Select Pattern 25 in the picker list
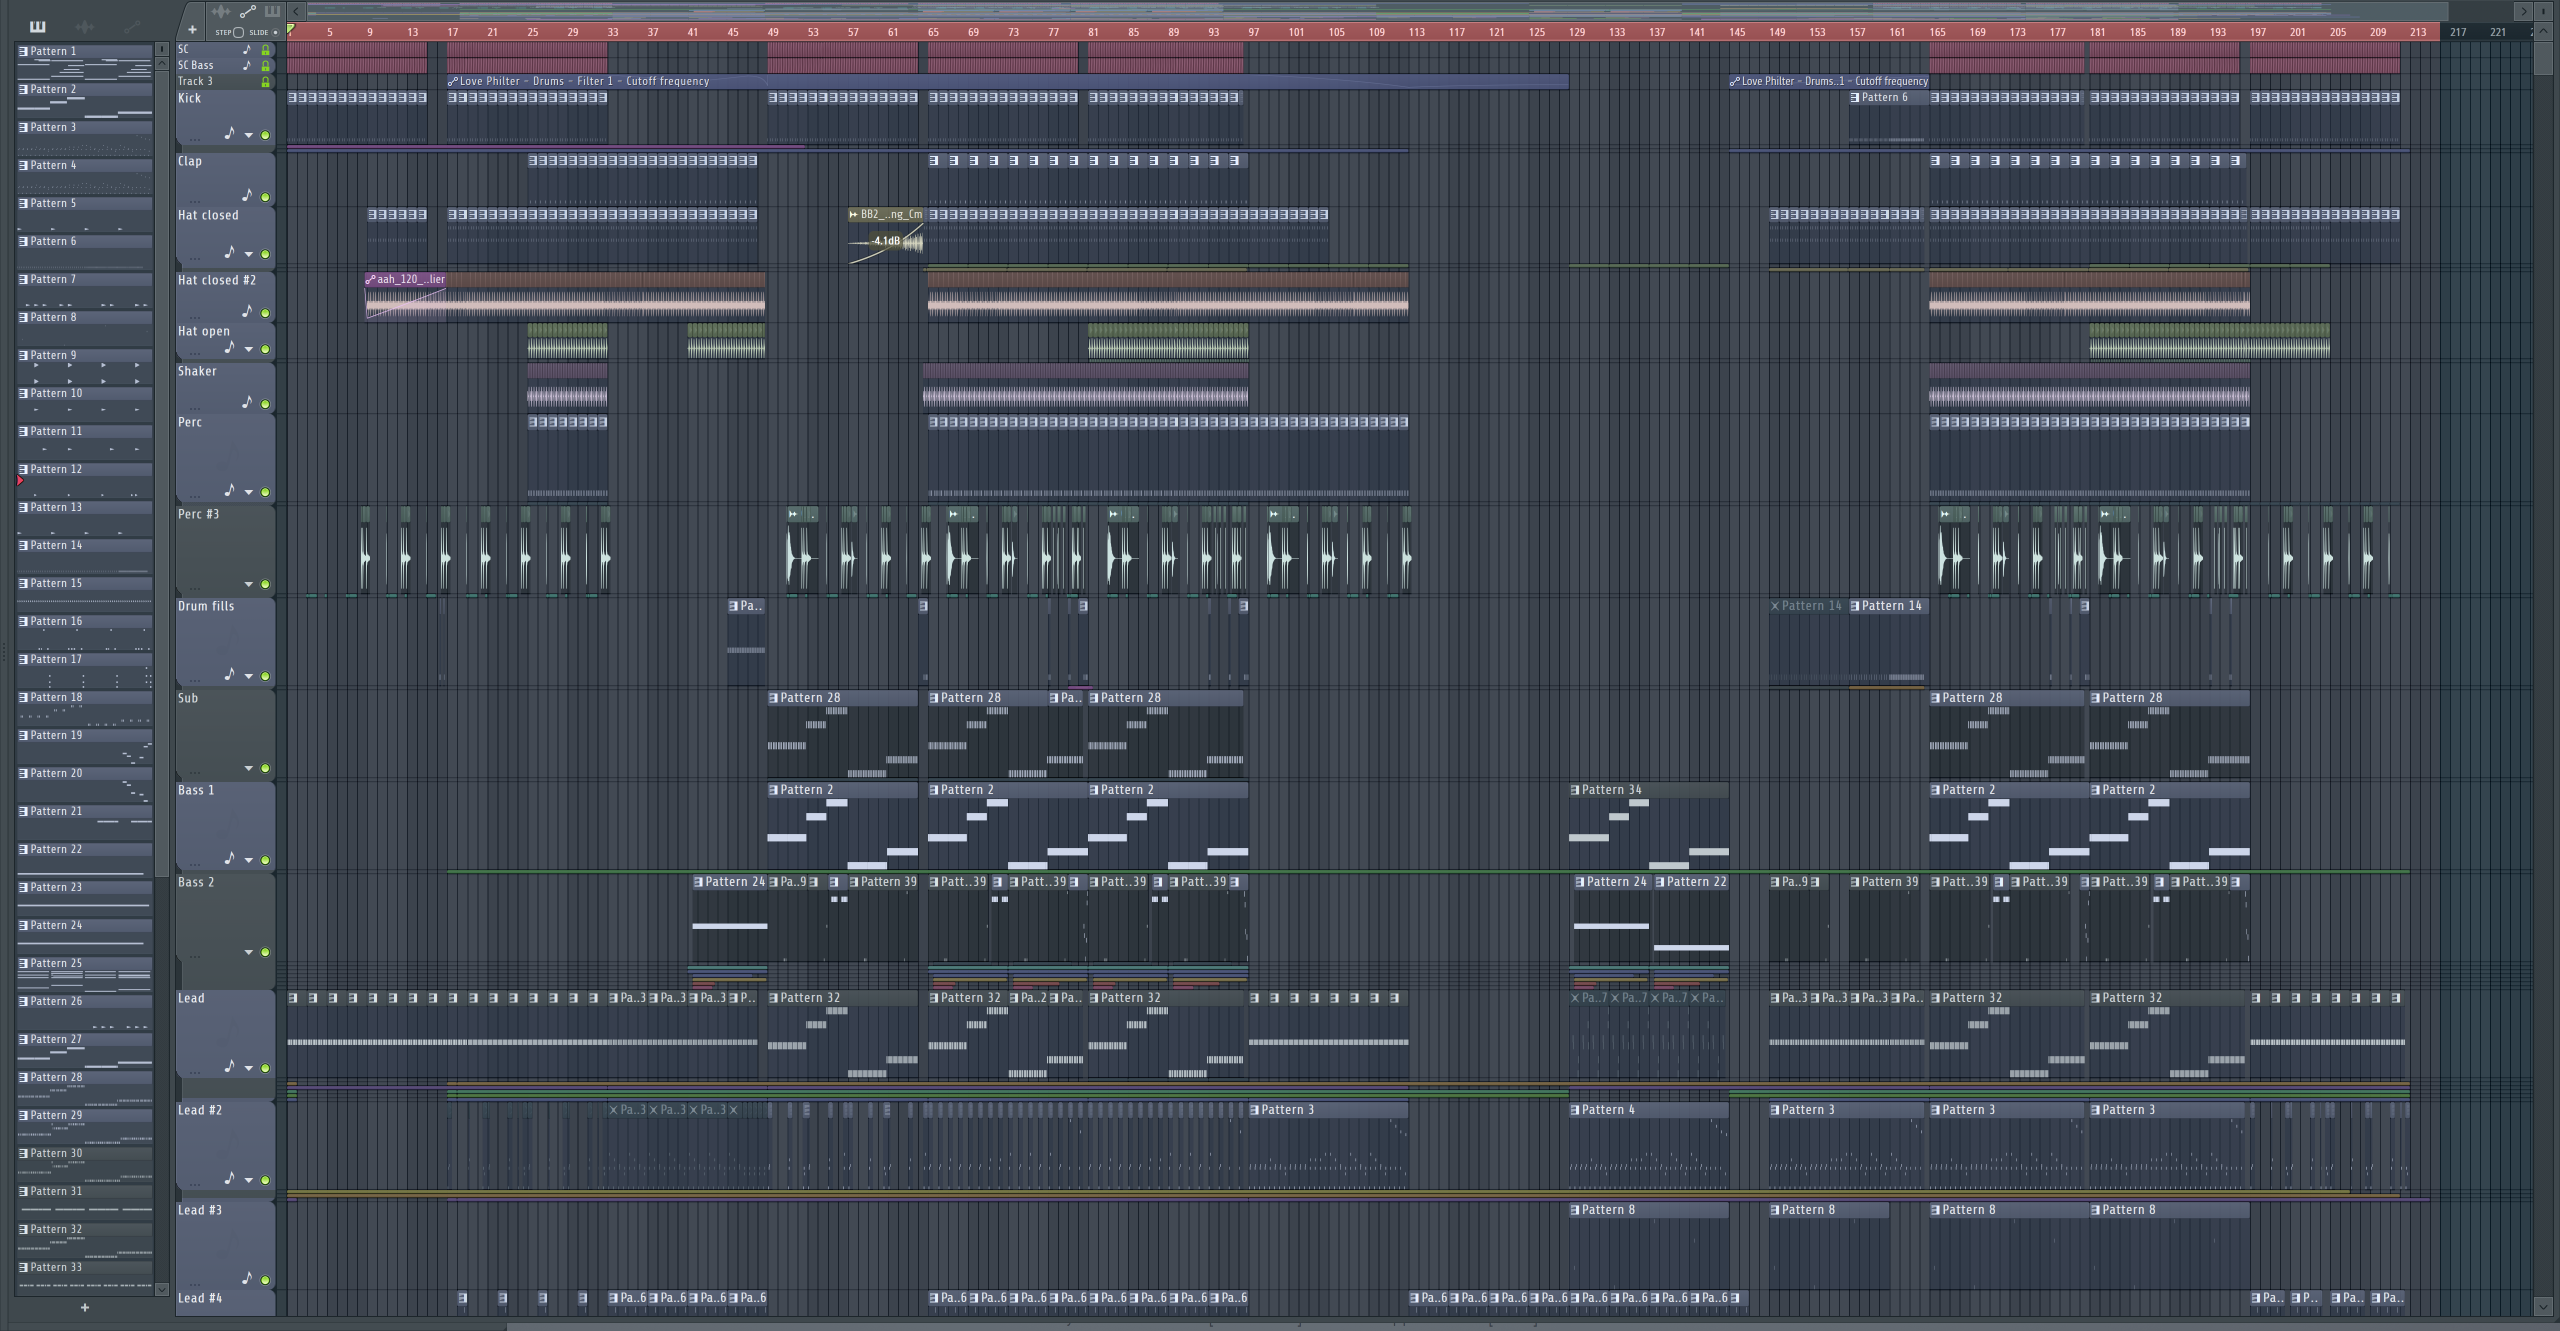This screenshot has height=1331, width=2560. click(84, 972)
